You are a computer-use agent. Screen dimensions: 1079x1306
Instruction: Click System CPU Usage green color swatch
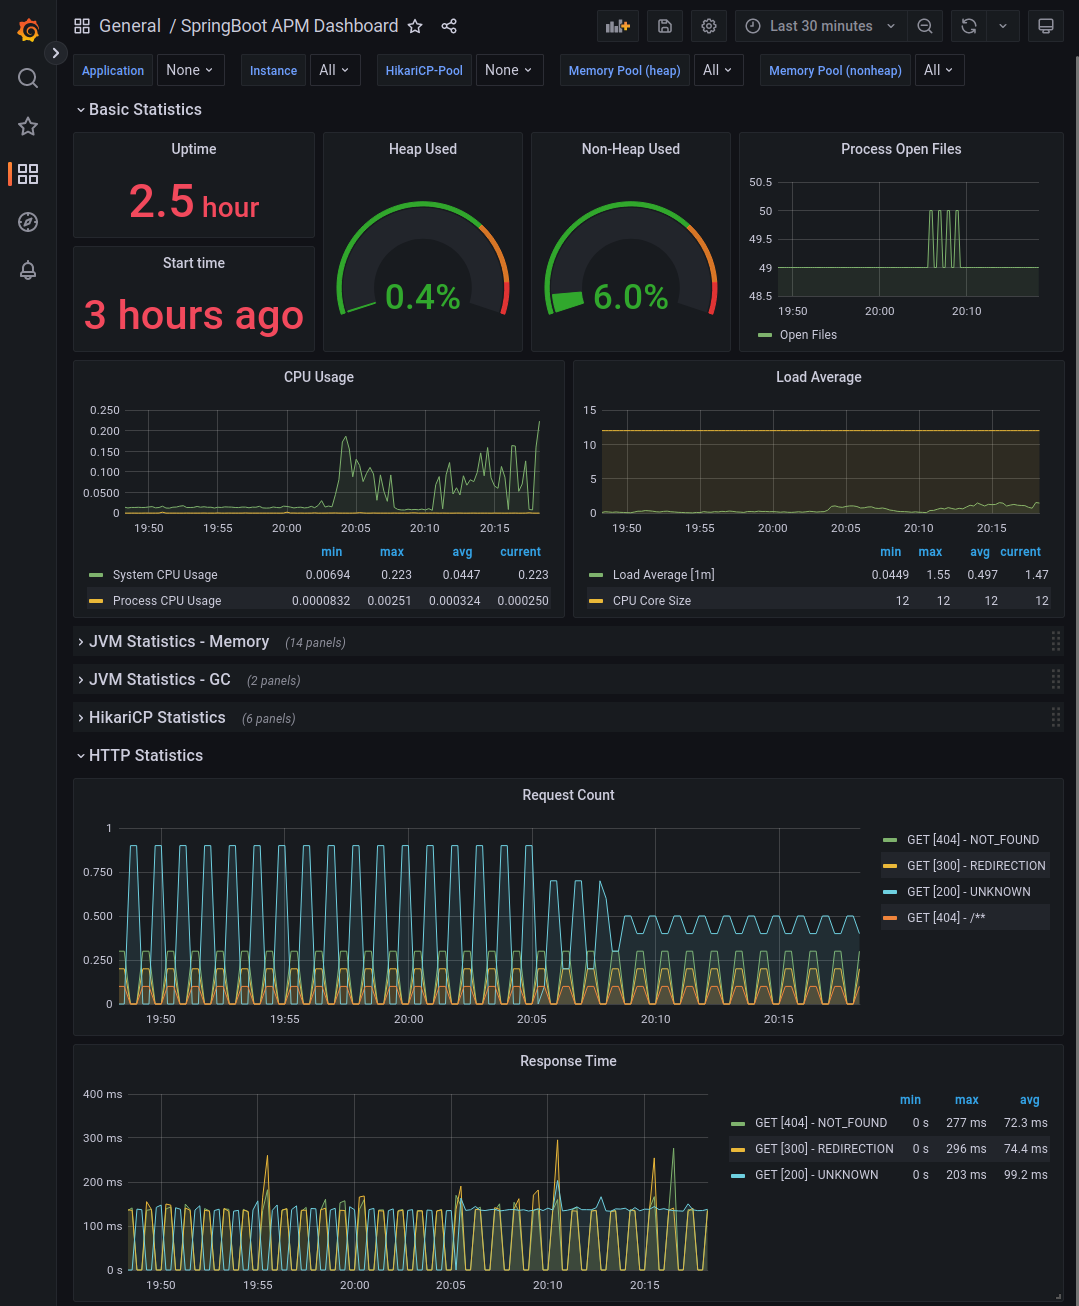point(96,575)
